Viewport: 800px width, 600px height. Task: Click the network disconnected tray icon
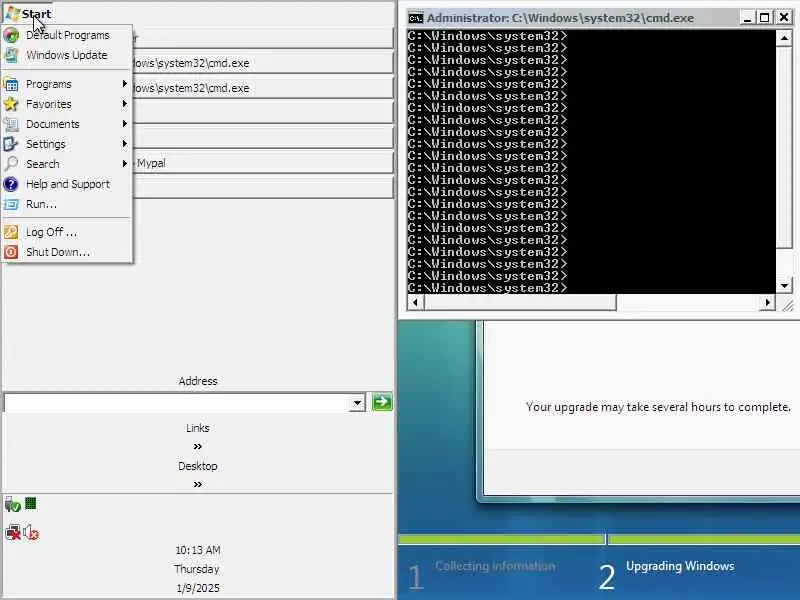[13, 532]
